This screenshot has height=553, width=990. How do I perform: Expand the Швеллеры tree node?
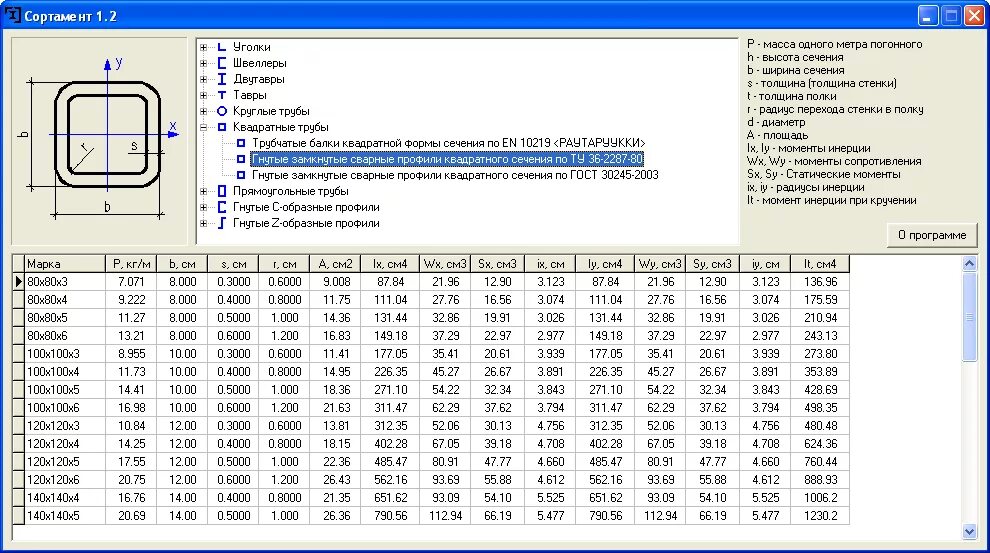click(203, 63)
